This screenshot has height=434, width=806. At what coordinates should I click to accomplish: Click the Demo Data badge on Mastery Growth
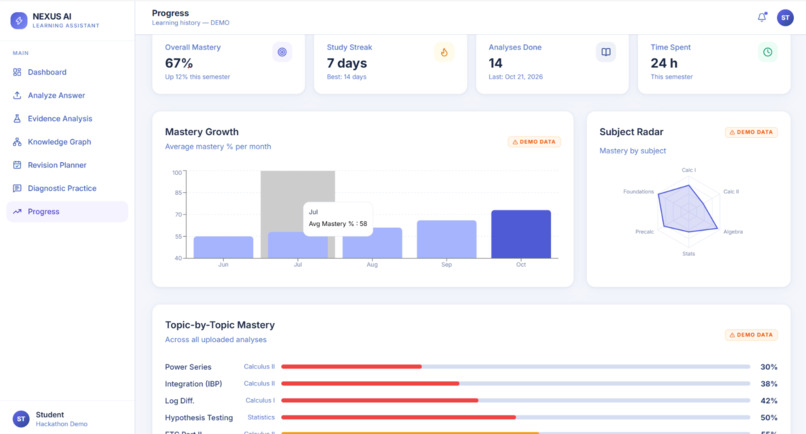click(534, 142)
